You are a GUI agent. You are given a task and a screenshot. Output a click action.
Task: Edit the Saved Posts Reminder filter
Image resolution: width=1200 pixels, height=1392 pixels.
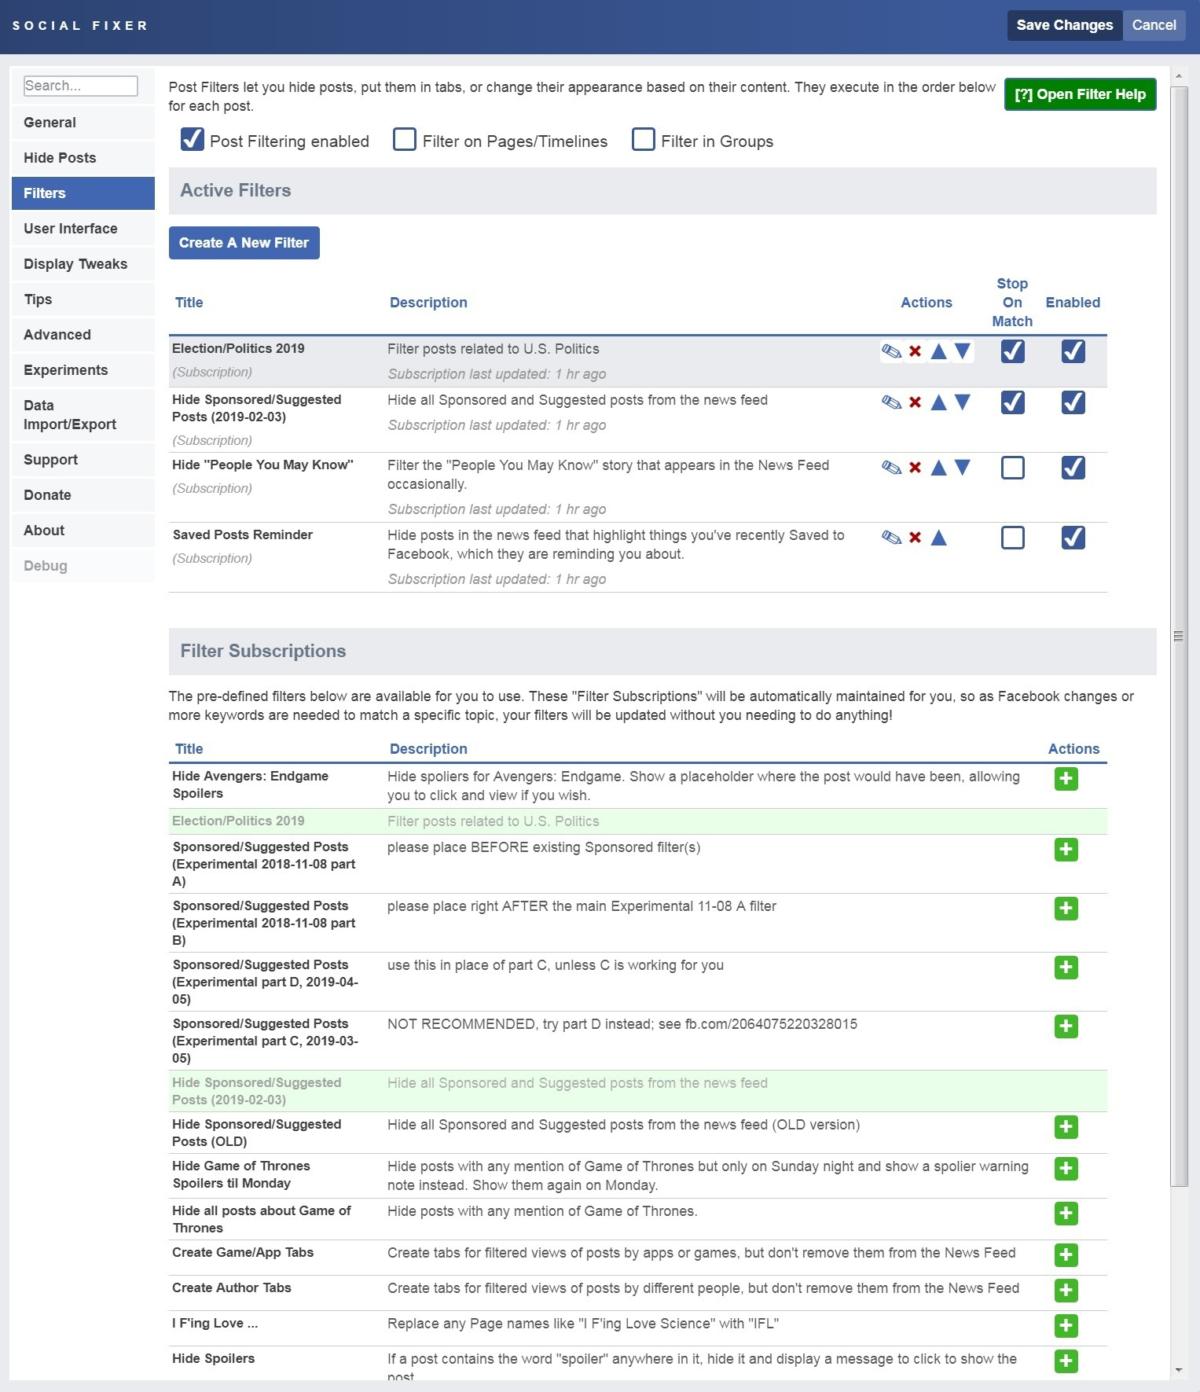point(891,538)
